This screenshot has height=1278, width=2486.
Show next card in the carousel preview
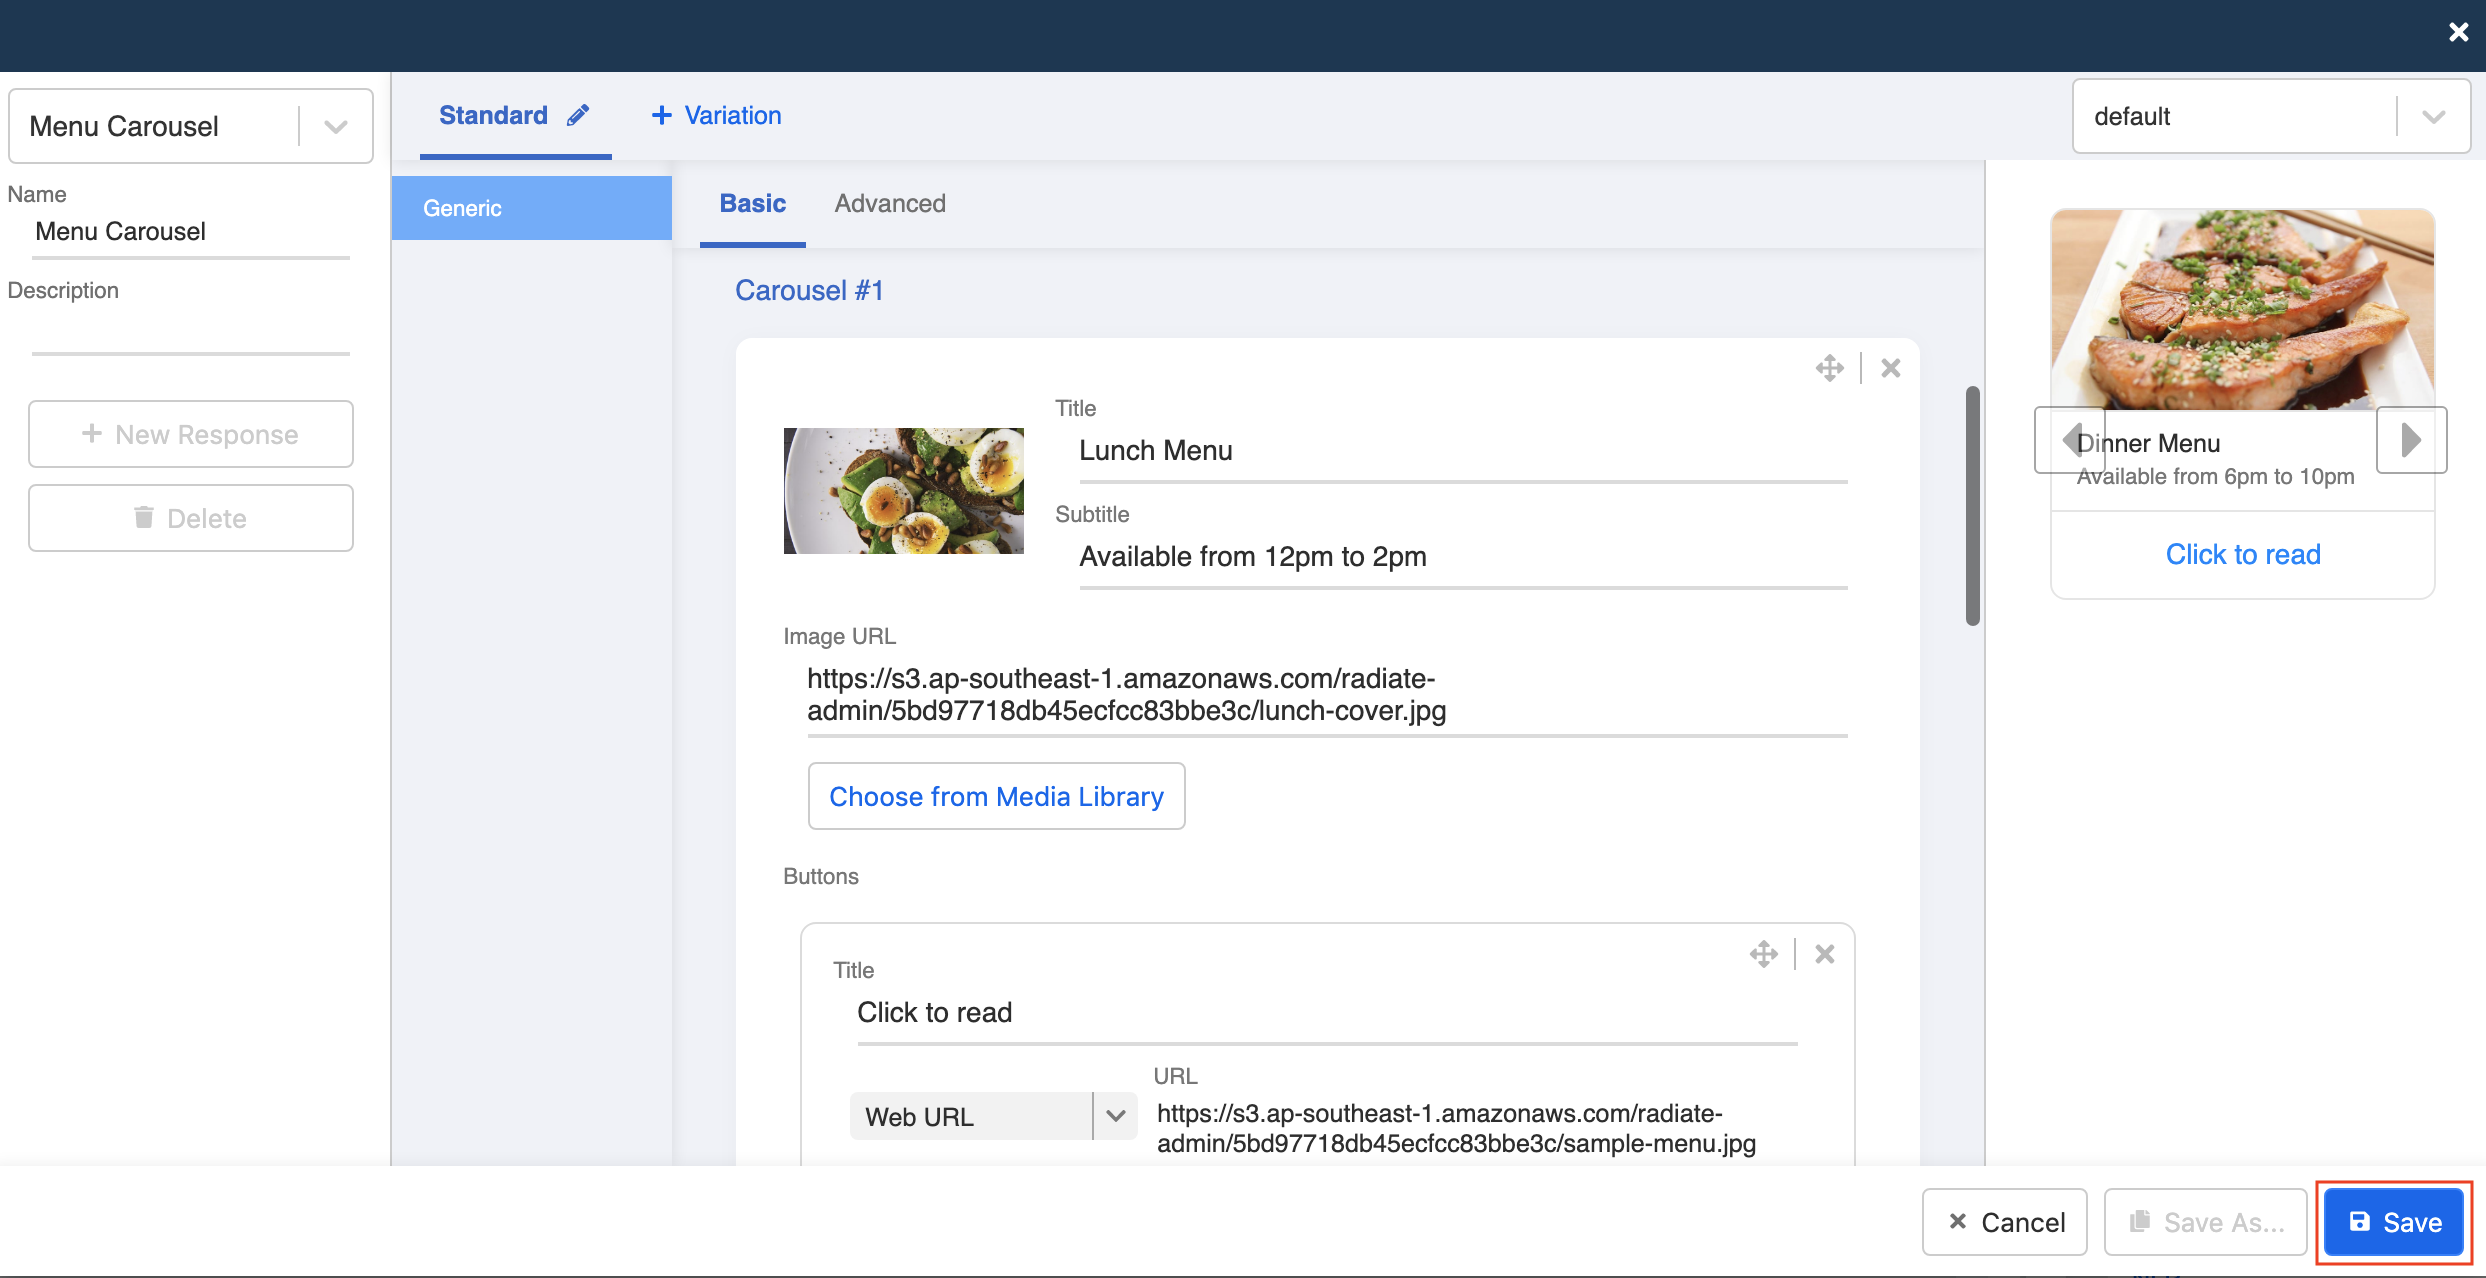click(2411, 440)
